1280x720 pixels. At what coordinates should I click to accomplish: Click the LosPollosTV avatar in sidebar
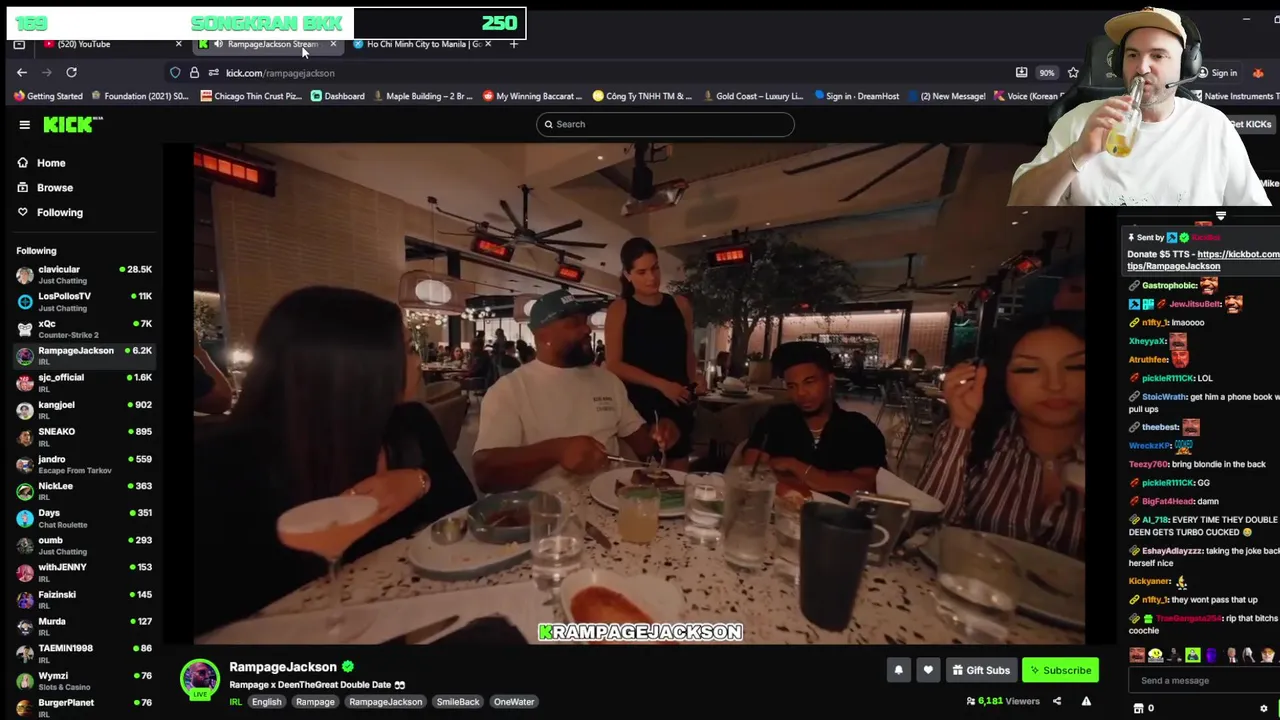(25, 302)
